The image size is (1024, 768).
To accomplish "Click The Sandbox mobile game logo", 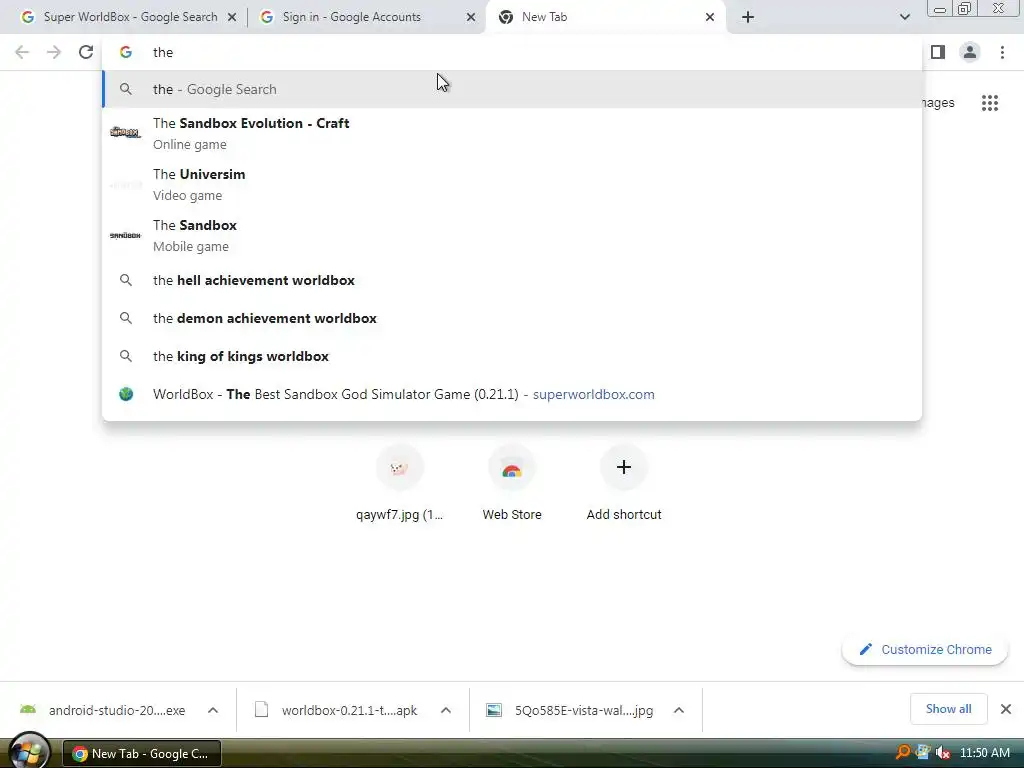I will (125, 235).
